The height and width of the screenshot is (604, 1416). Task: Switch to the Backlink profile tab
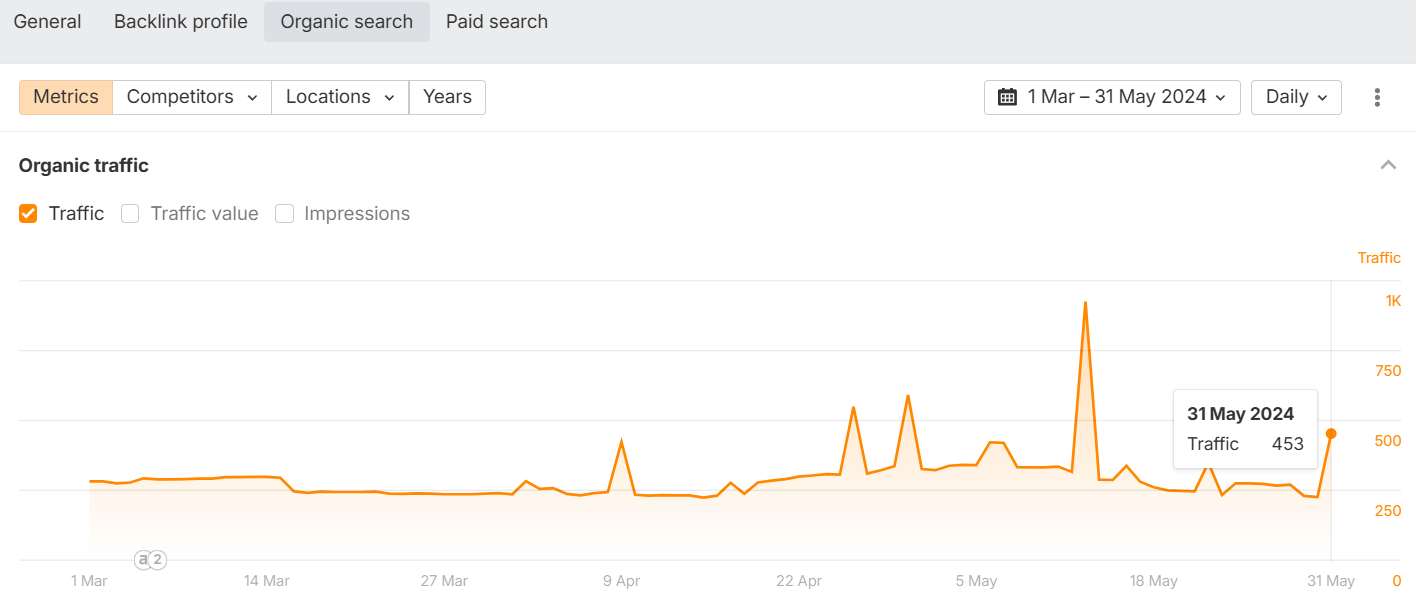pyautogui.click(x=180, y=21)
